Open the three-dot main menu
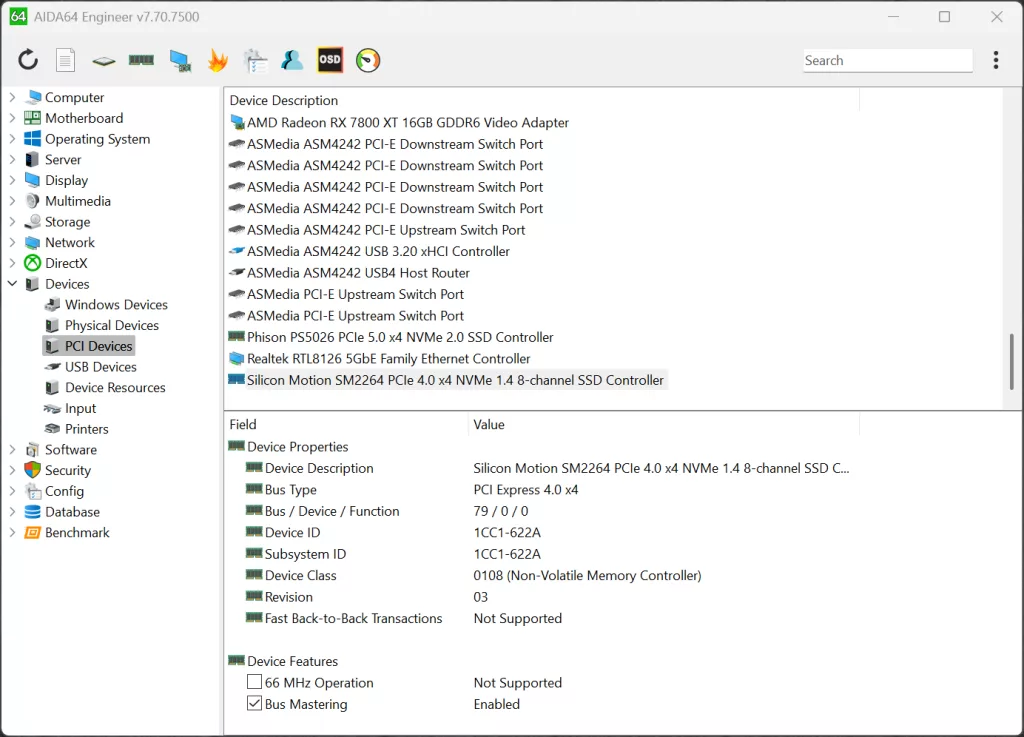Viewport: 1024px width, 737px height. (x=995, y=60)
